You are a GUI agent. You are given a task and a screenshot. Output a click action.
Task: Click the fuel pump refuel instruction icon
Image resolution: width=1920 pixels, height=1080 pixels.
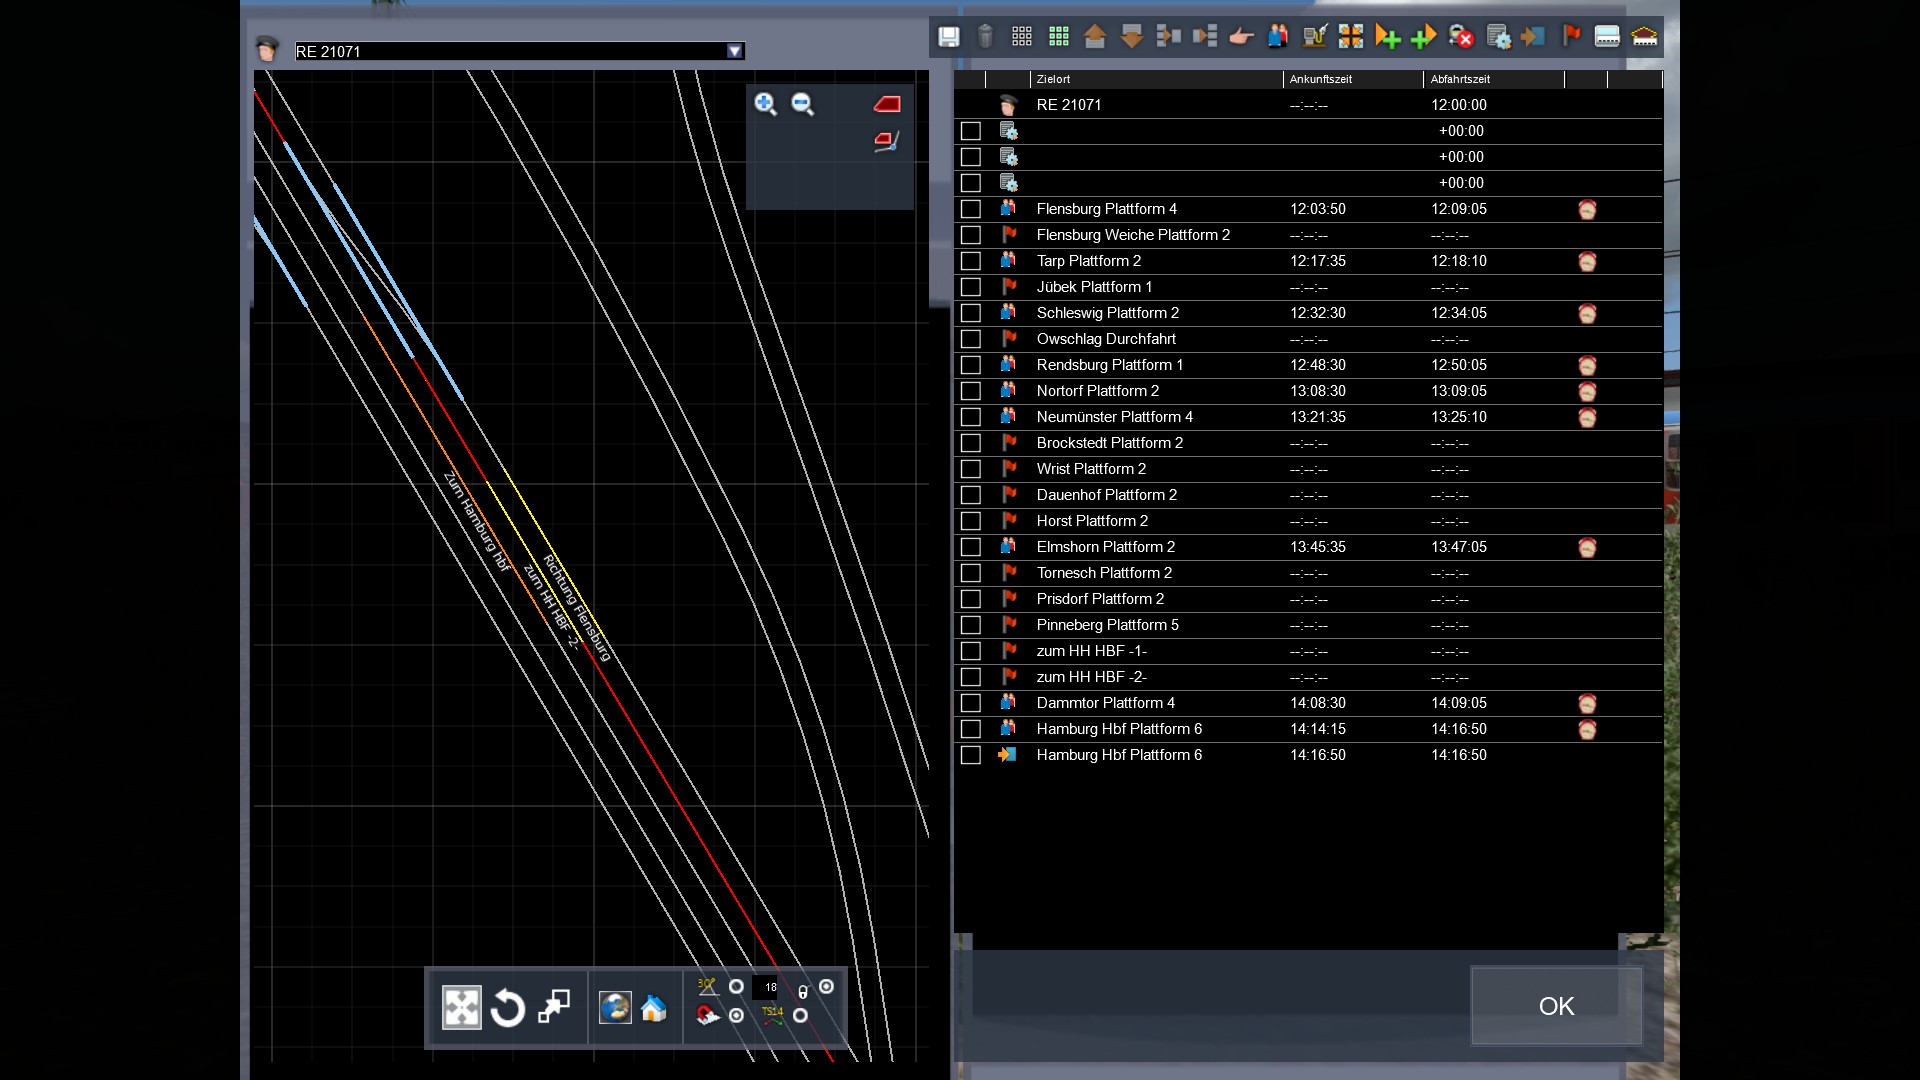click(x=1314, y=37)
